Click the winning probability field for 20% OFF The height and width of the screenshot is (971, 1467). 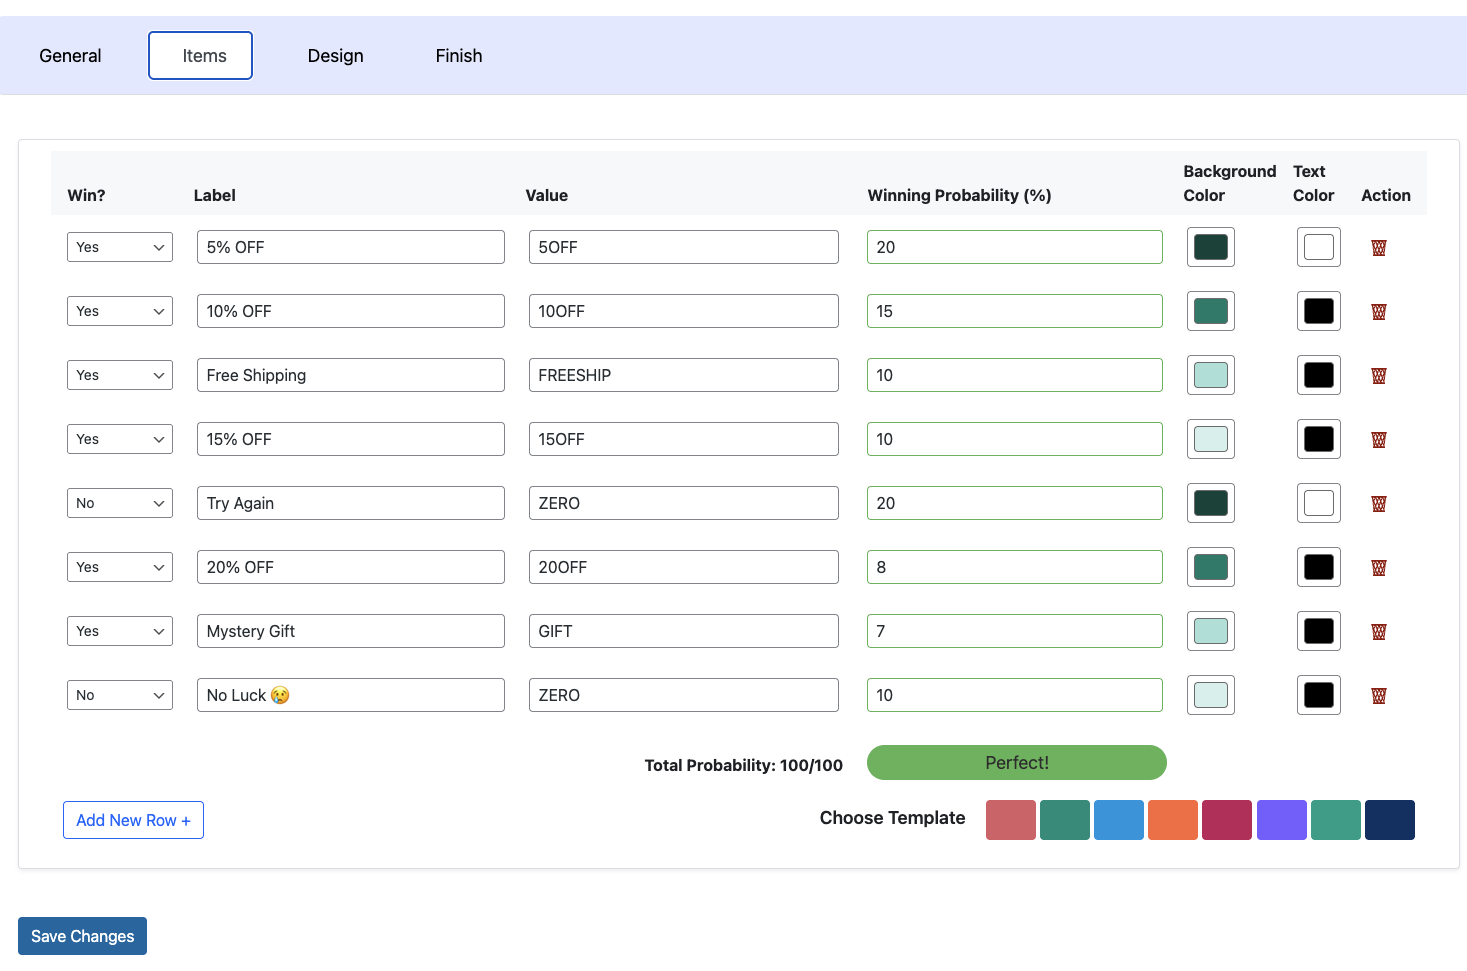coord(1014,567)
